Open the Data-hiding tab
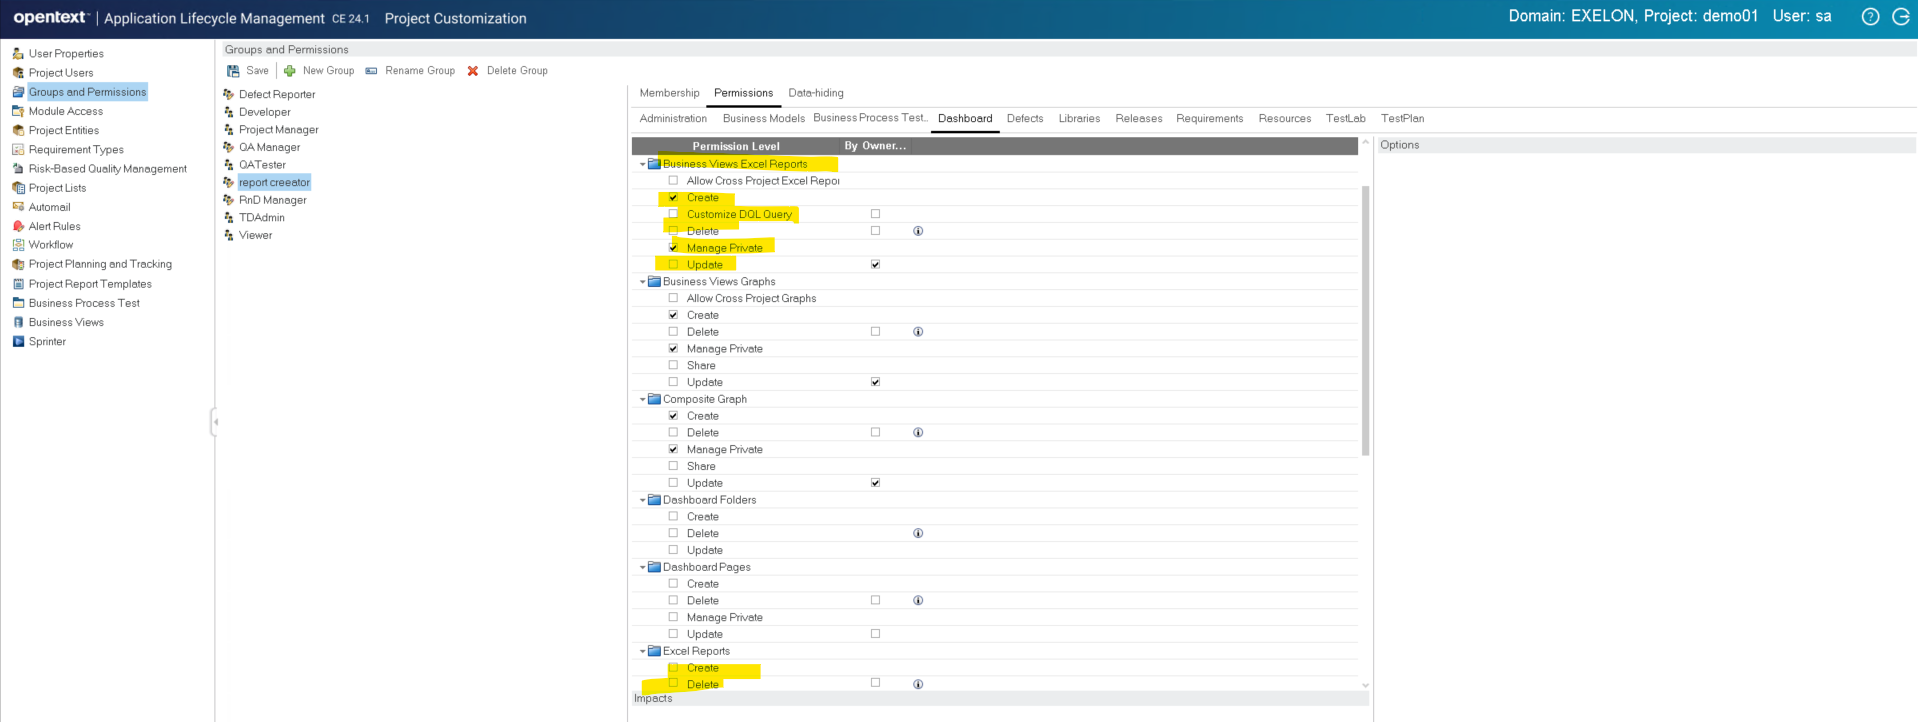1918x722 pixels. [816, 93]
